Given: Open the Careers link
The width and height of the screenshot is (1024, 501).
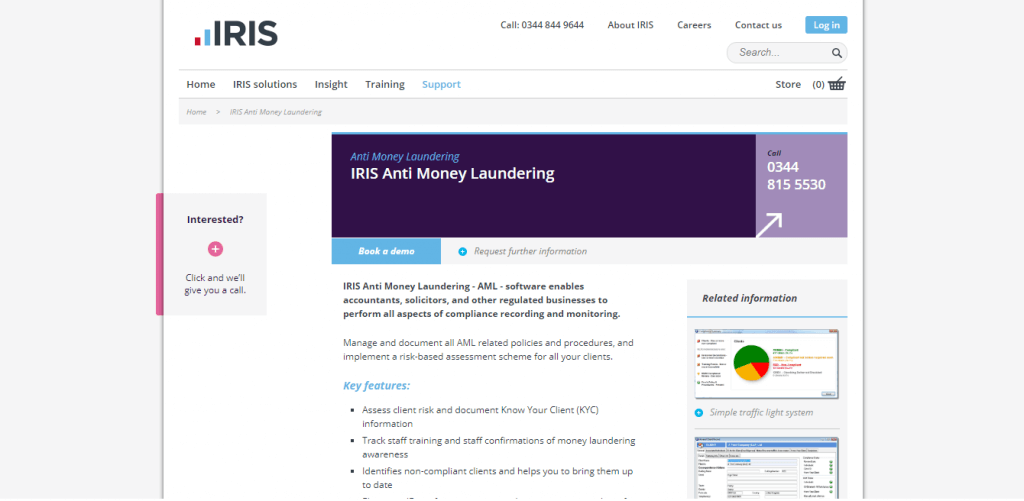Looking at the screenshot, I should click(x=694, y=25).
